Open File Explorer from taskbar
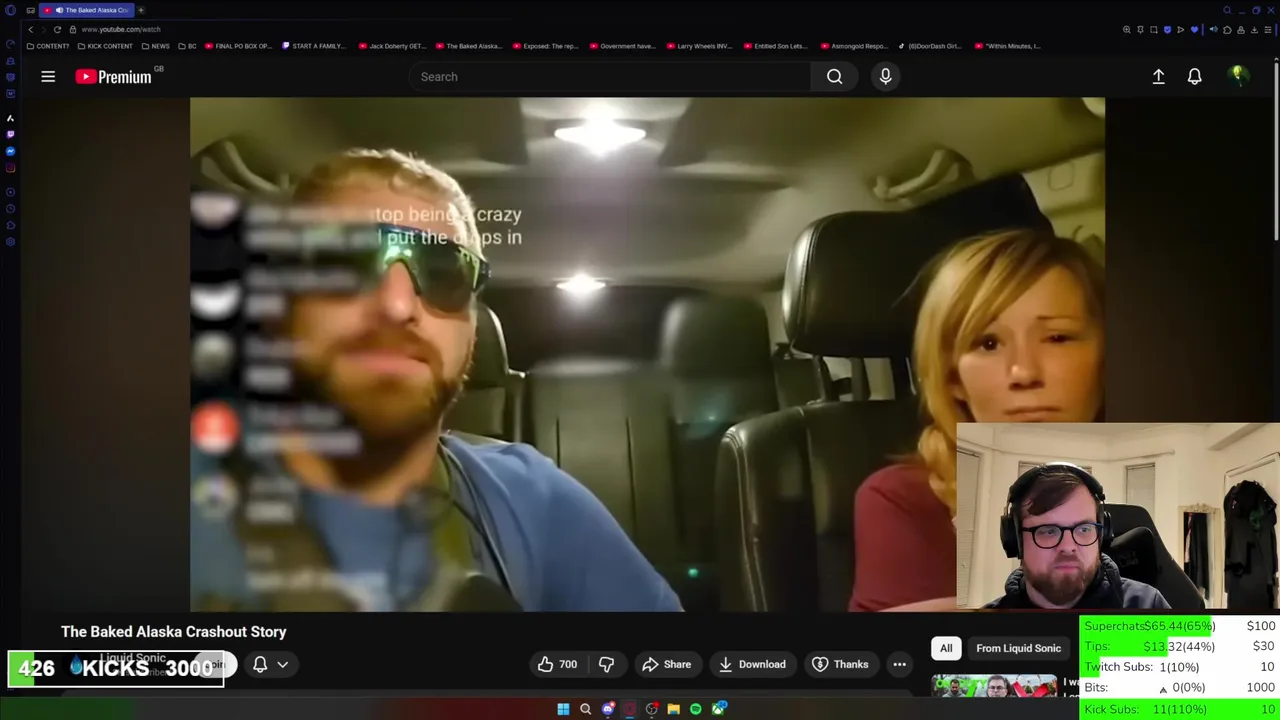The image size is (1280, 720). click(x=673, y=709)
